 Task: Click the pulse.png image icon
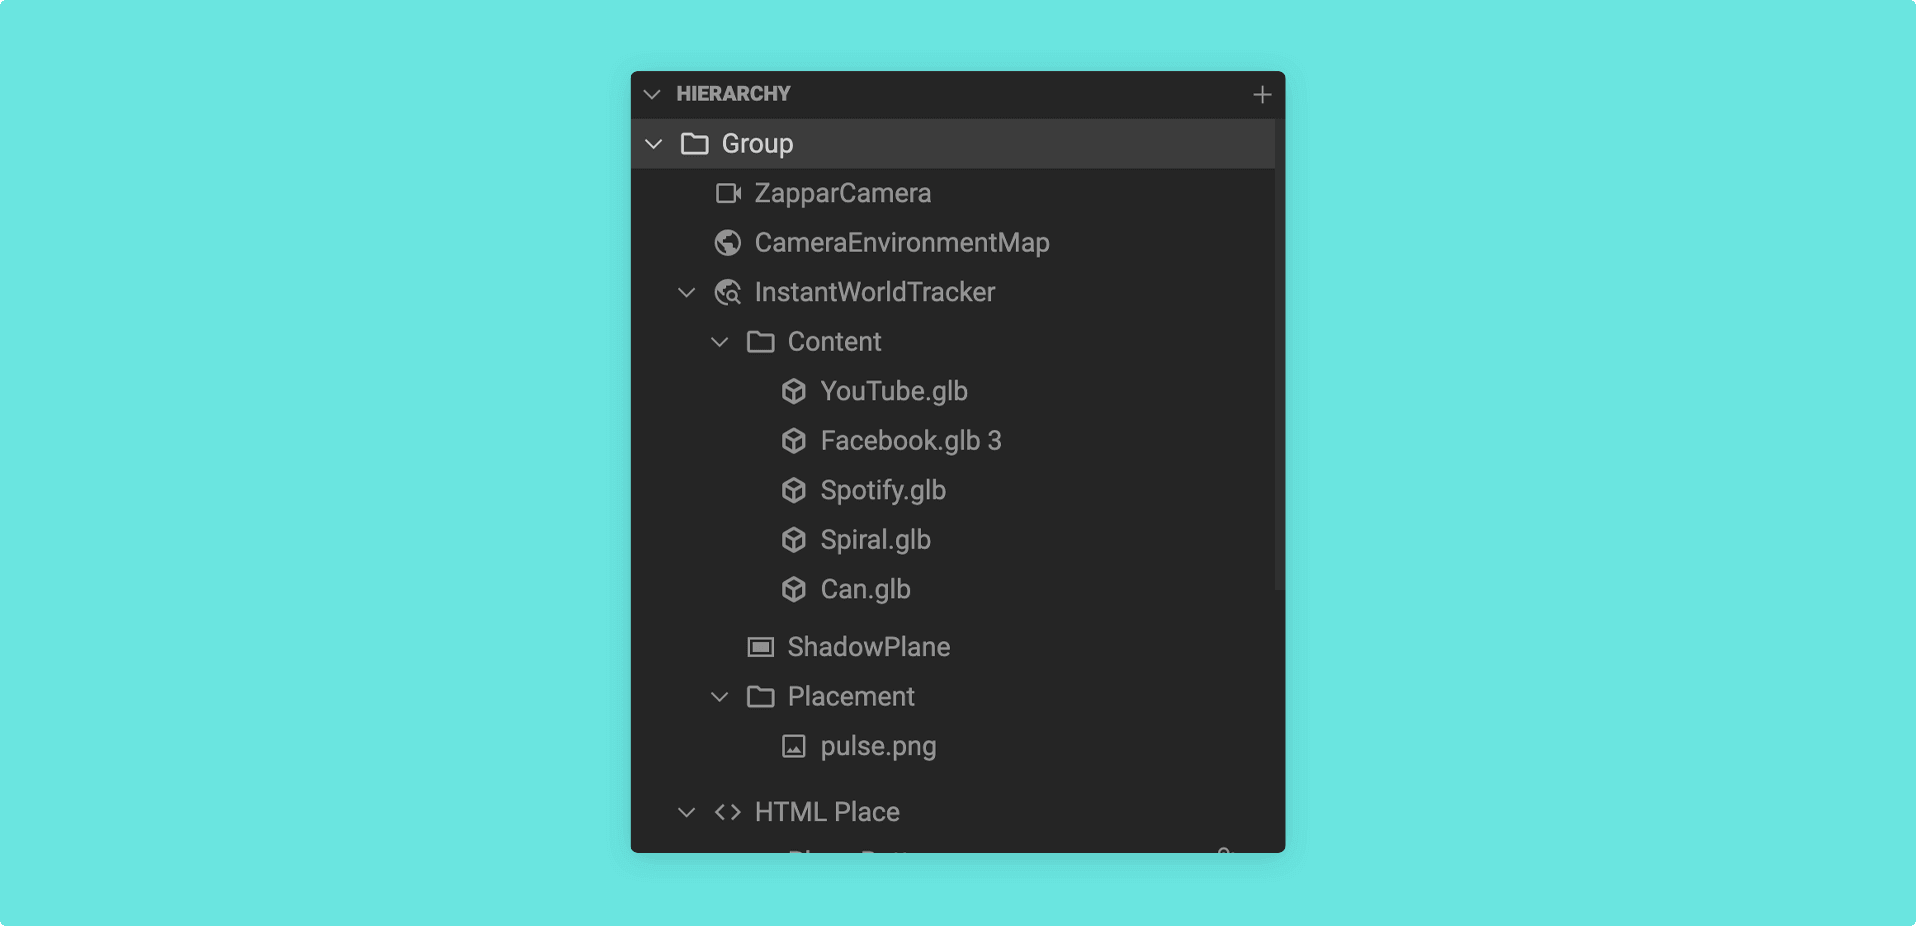(794, 746)
